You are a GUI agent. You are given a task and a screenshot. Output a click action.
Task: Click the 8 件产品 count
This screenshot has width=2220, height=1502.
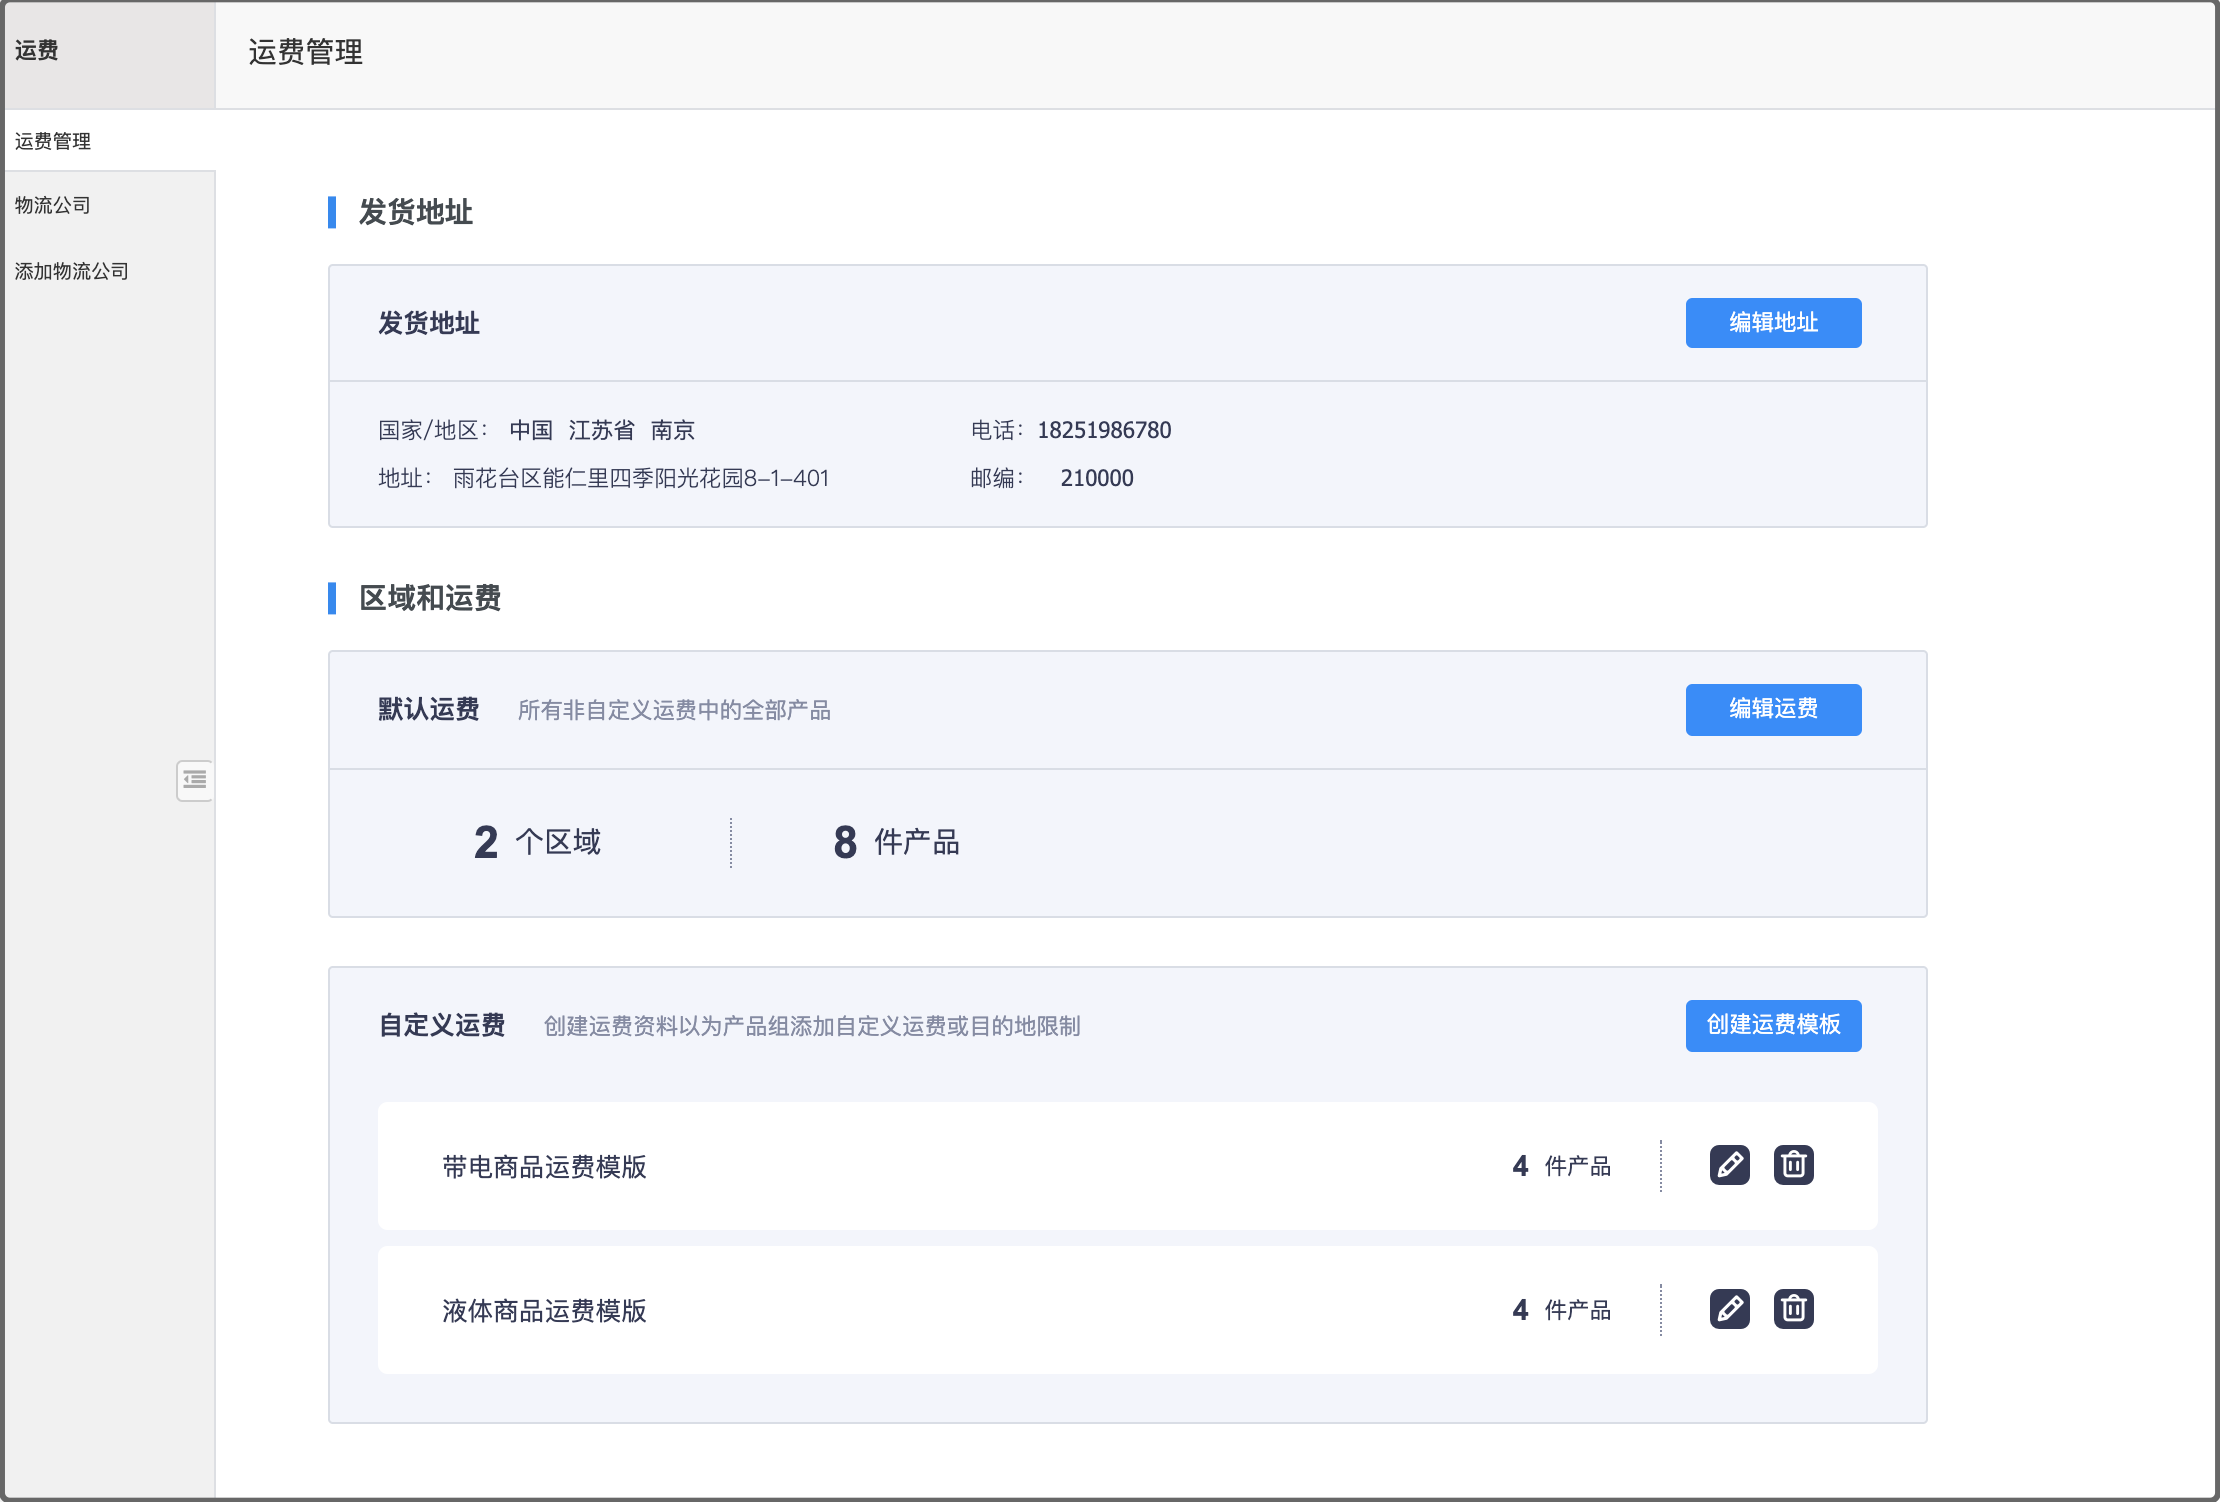[896, 842]
